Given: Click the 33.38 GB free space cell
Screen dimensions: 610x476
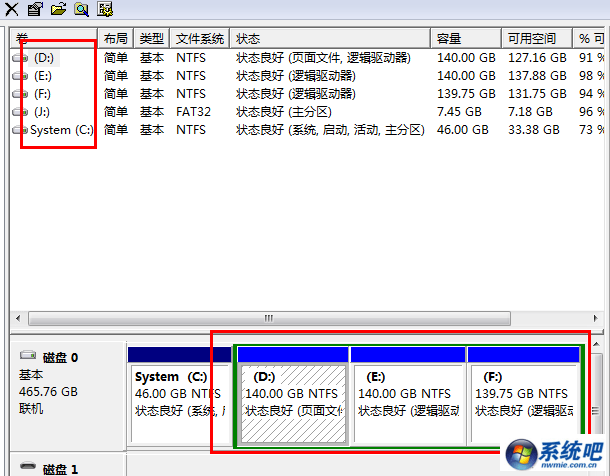Looking at the screenshot, I should tap(534, 130).
